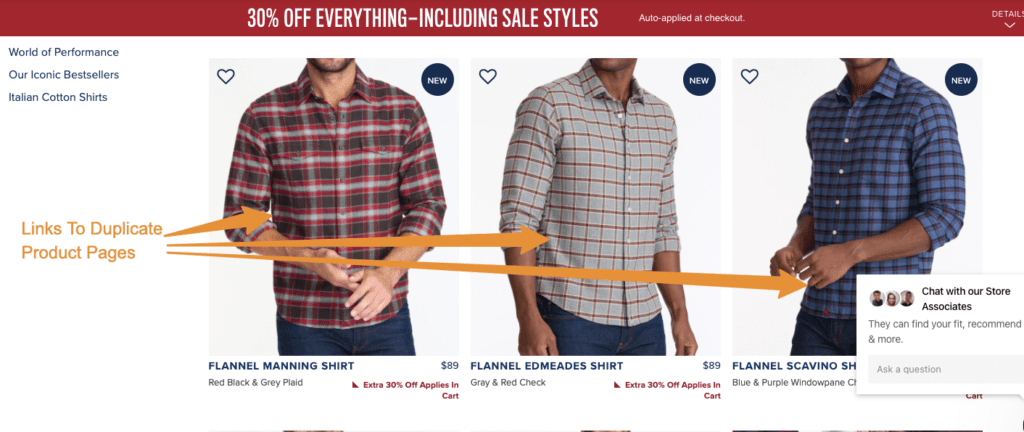Viewport: 1024px width, 432px height.
Task: Click store associates avatars in chat widget
Action: tap(891, 299)
